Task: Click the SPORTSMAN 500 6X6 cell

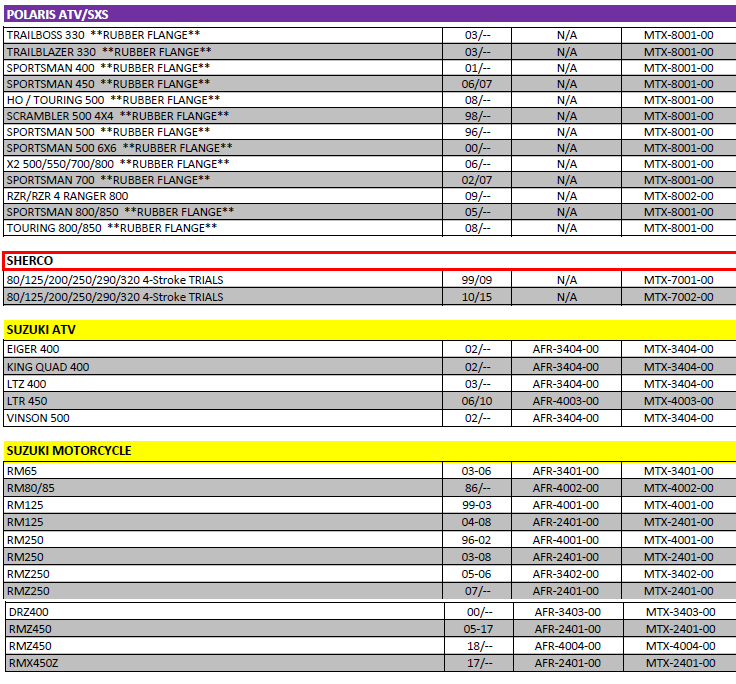Action: [x=223, y=148]
